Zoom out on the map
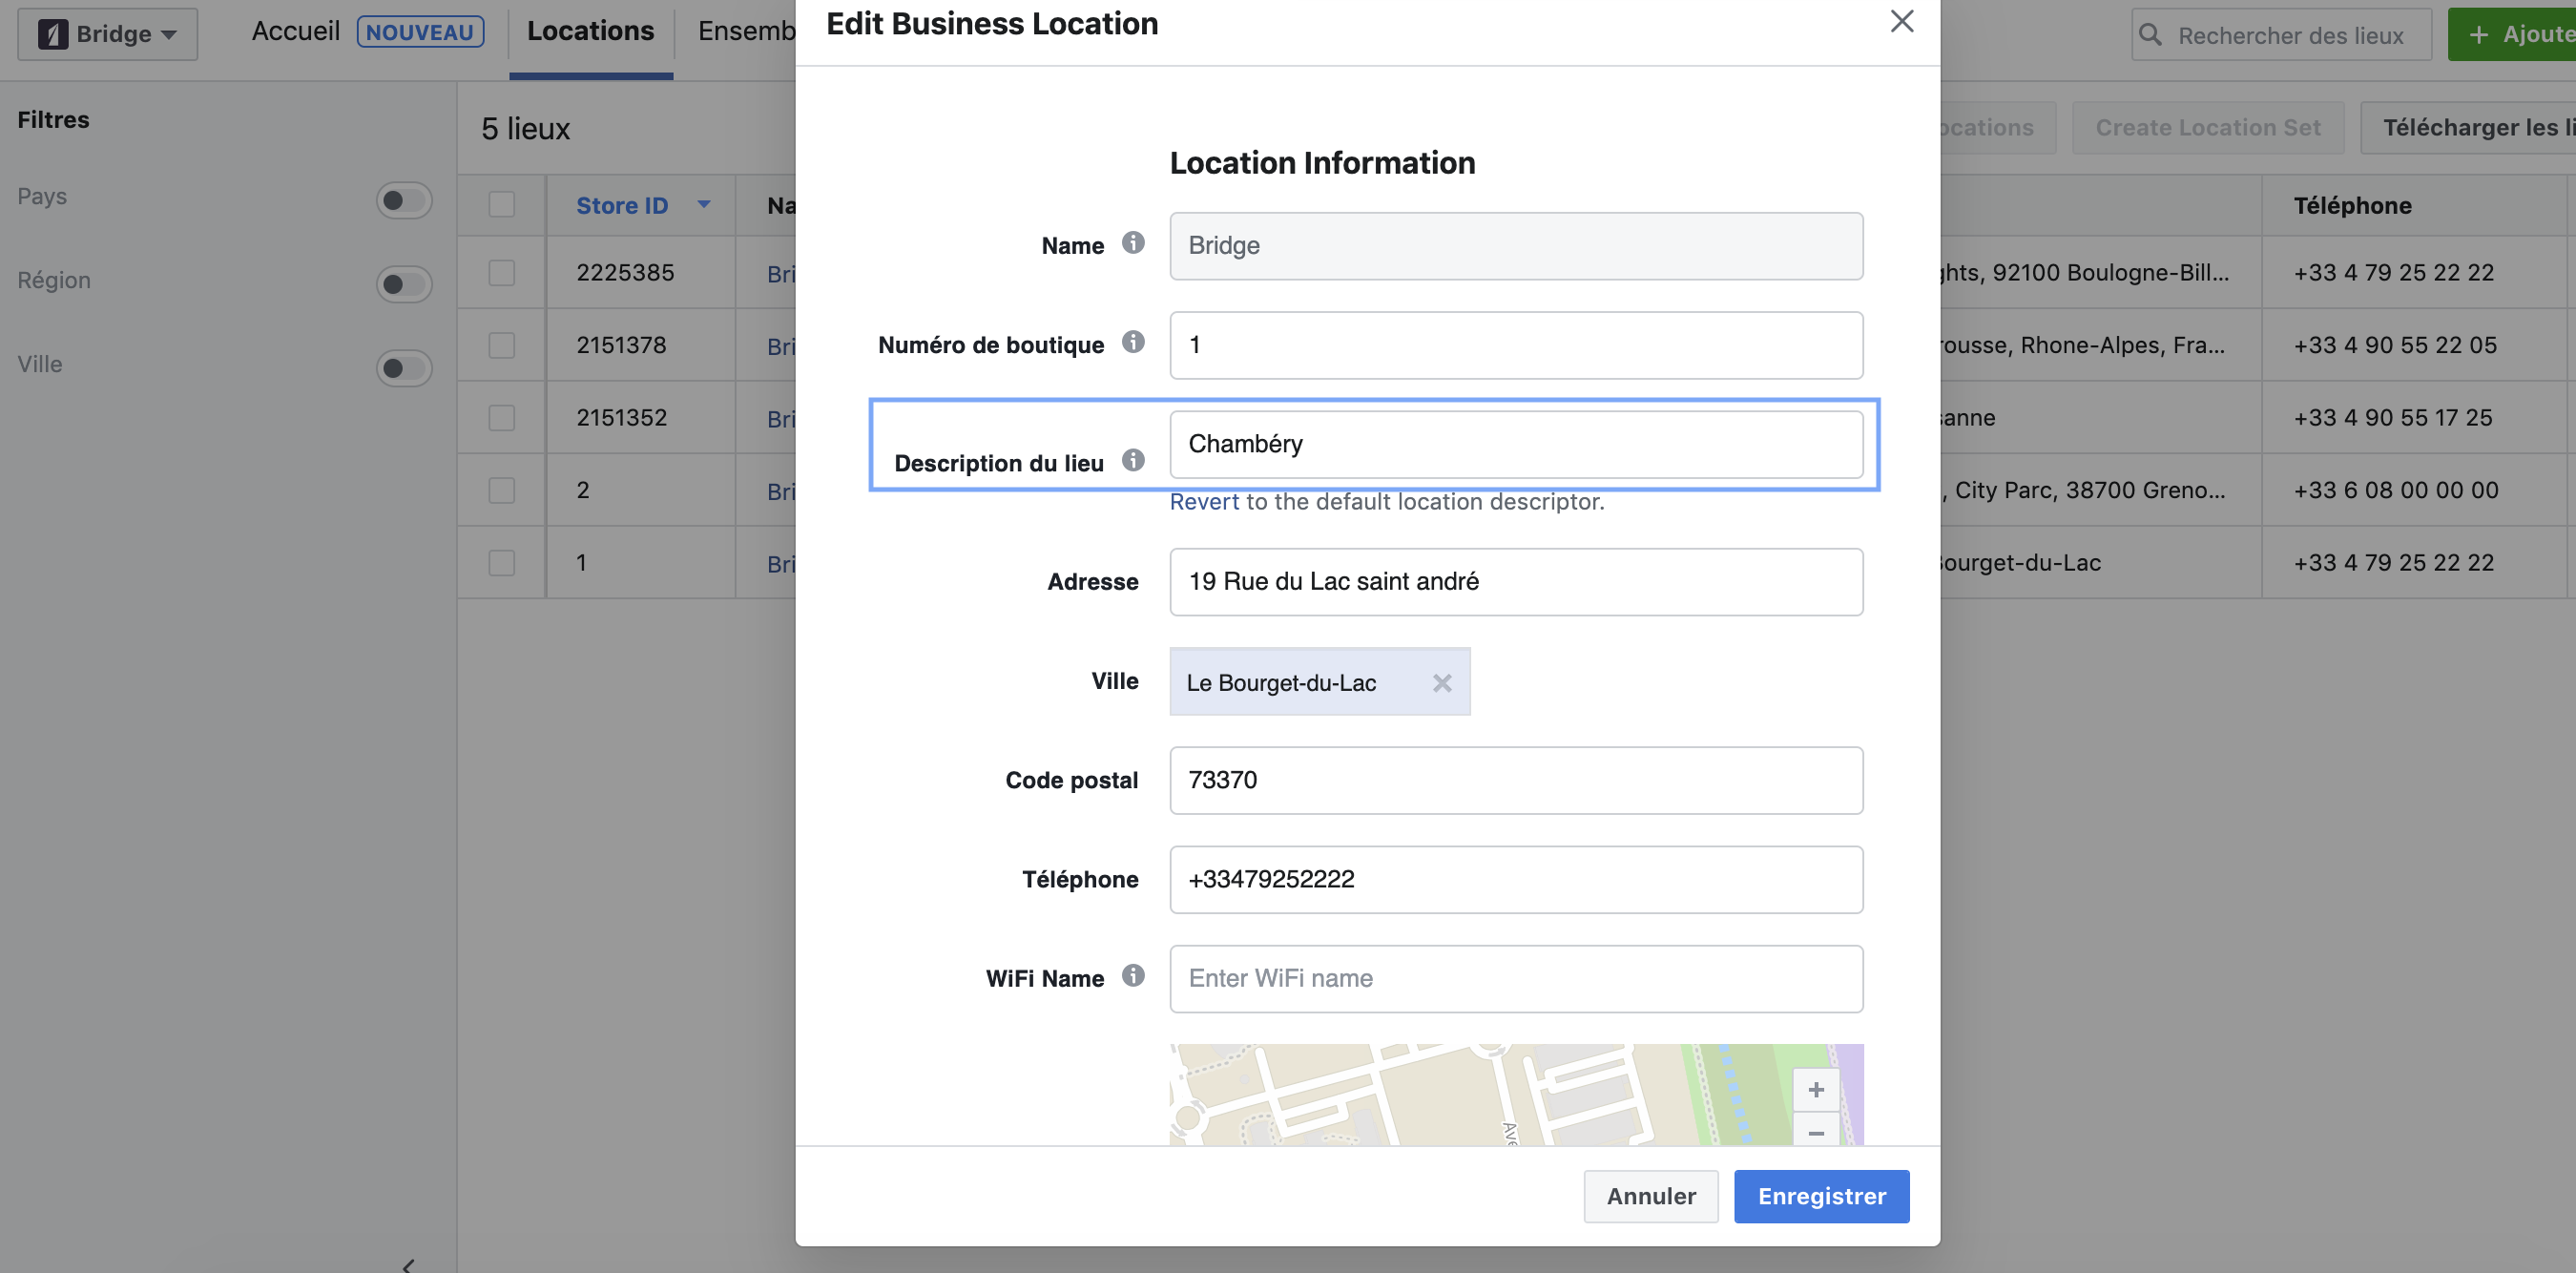This screenshot has width=2576, height=1273. pyautogui.click(x=1815, y=1131)
